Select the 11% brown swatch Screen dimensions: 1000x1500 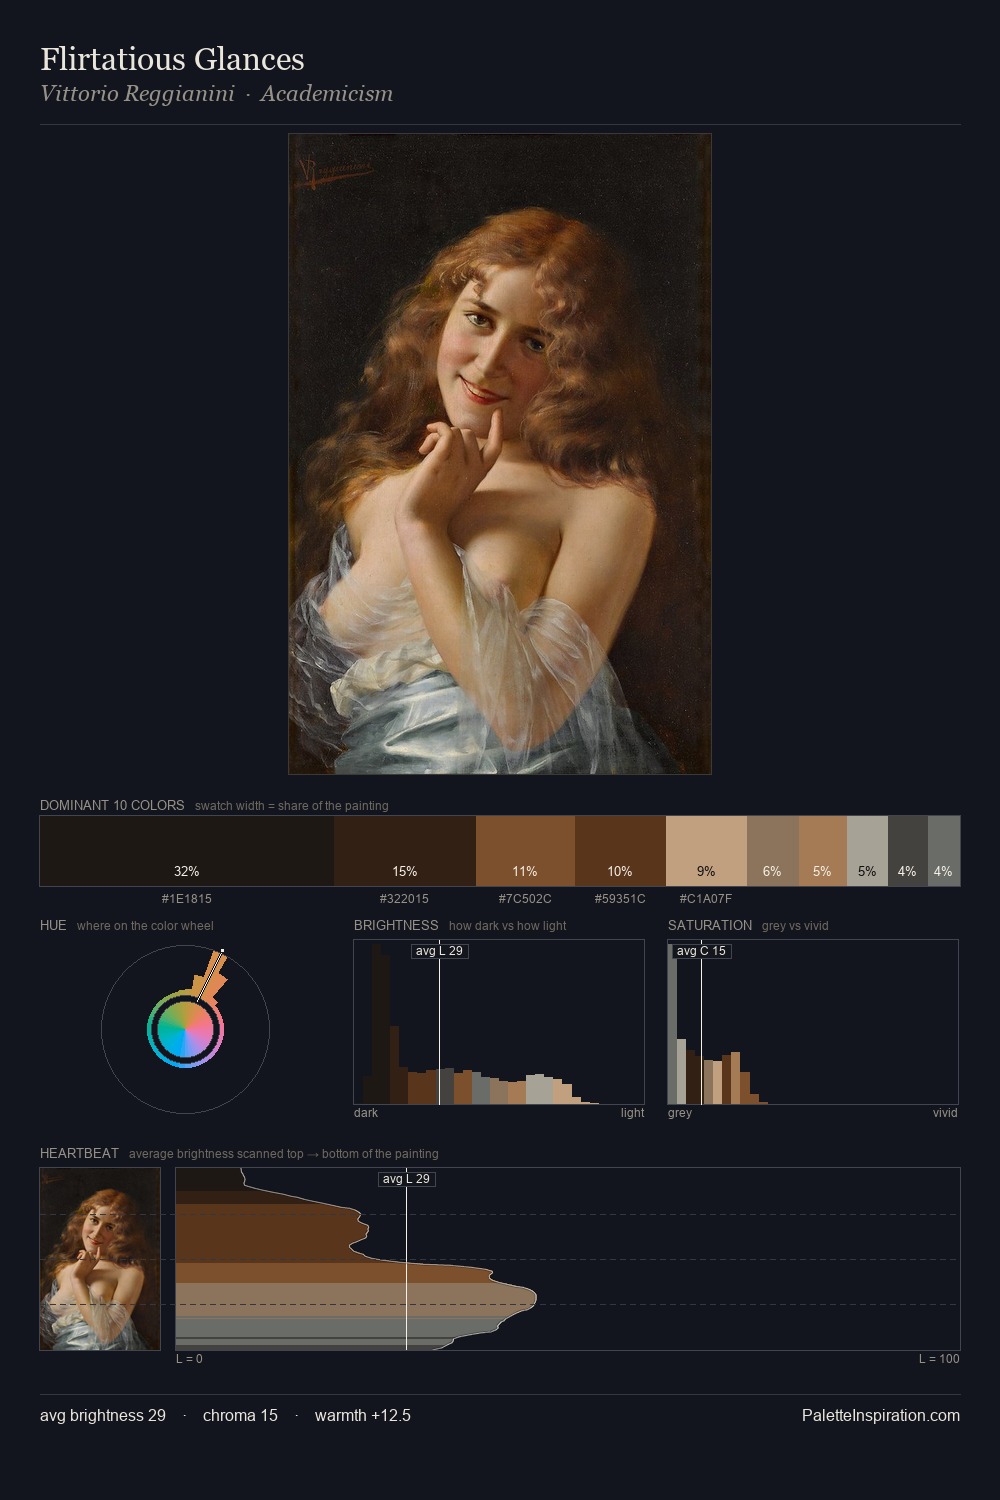525,851
